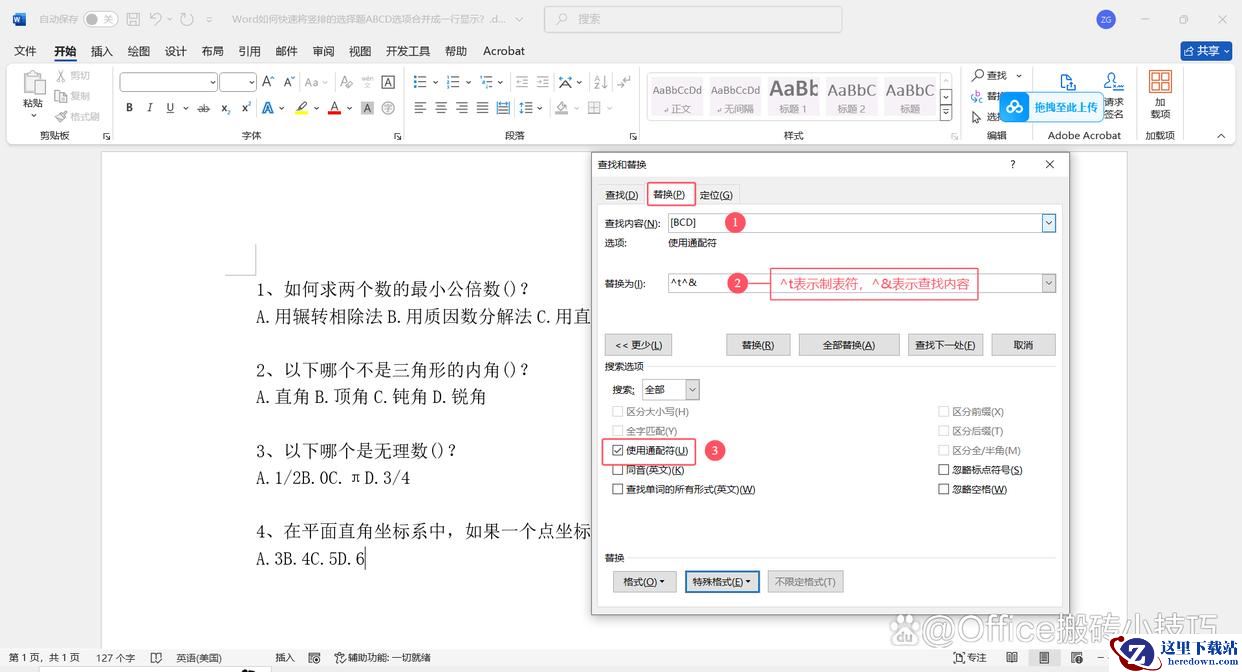Toggle the 自动保存 switch
Viewport: 1242px width, 672px height.
pyautogui.click(x=99, y=19)
